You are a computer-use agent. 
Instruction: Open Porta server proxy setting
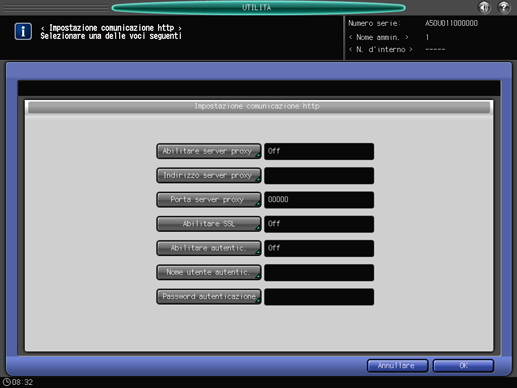pyautogui.click(x=209, y=200)
